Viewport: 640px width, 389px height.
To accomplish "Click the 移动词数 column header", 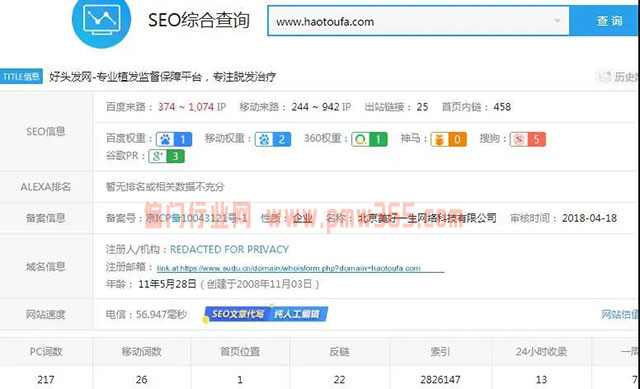I will pyautogui.click(x=142, y=351).
